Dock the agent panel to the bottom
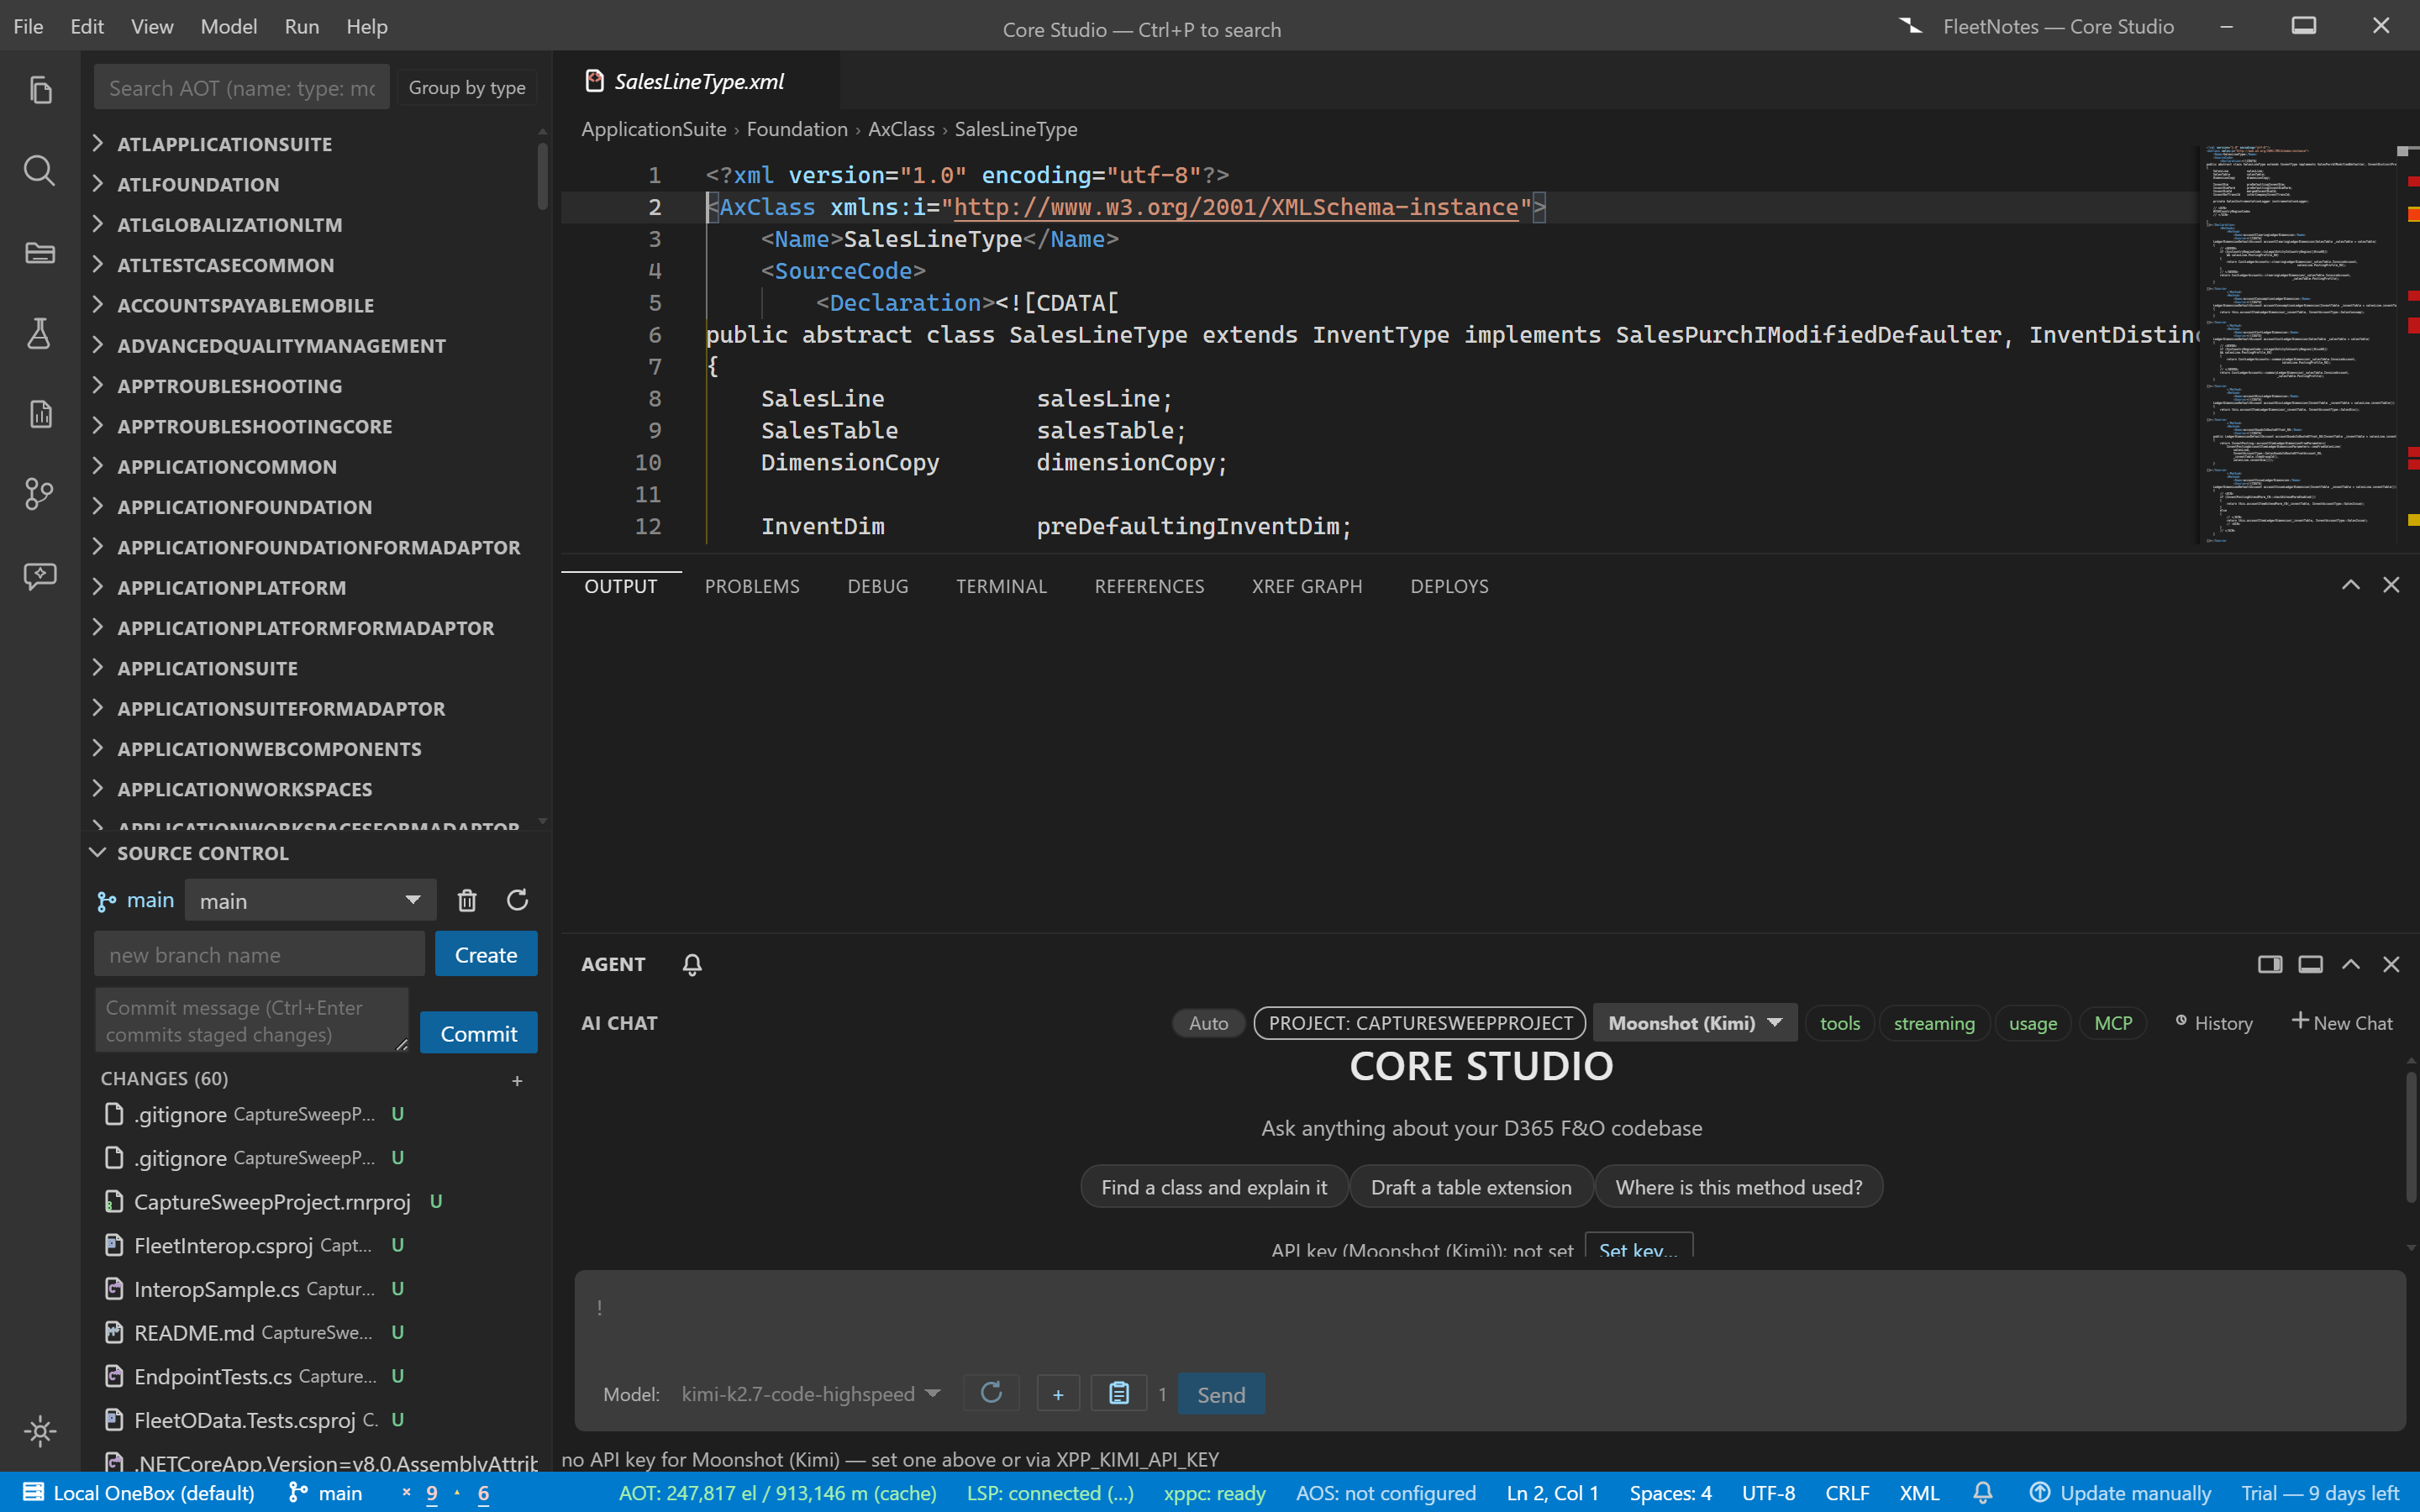The height and width of the screenshot is (1512, 2420). (2310, 964)
